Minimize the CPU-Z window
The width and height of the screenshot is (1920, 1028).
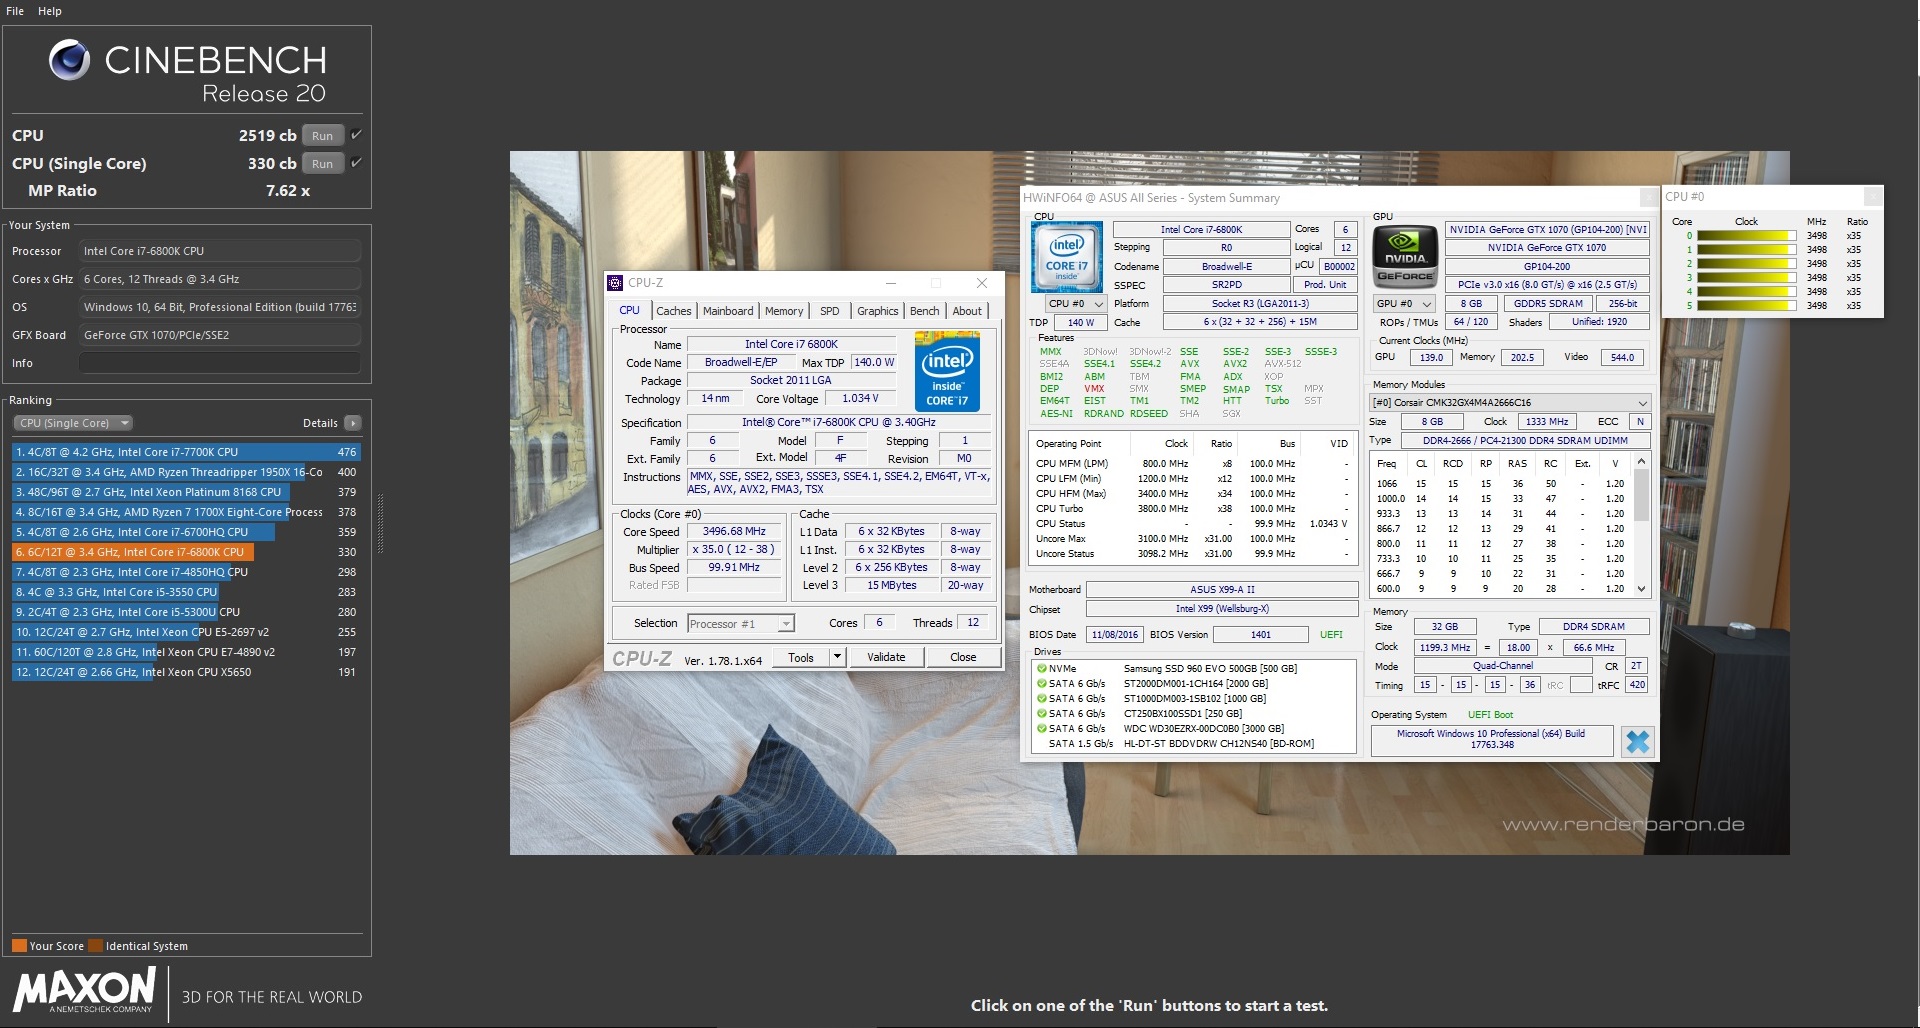tap(891, 283)
